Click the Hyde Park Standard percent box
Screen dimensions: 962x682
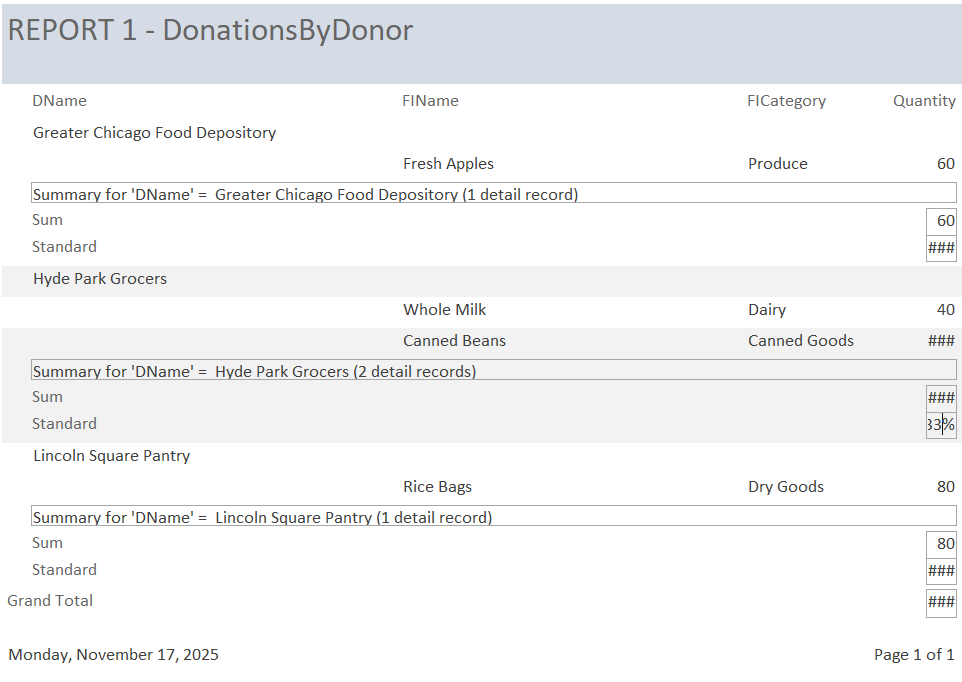coord(941,425)
